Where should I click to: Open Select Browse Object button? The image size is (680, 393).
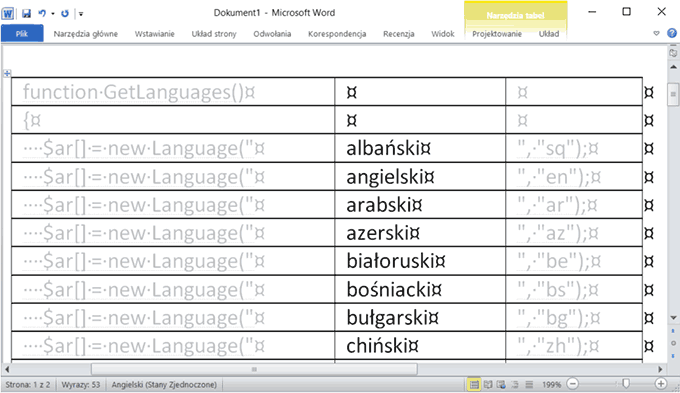pos(673,343)
